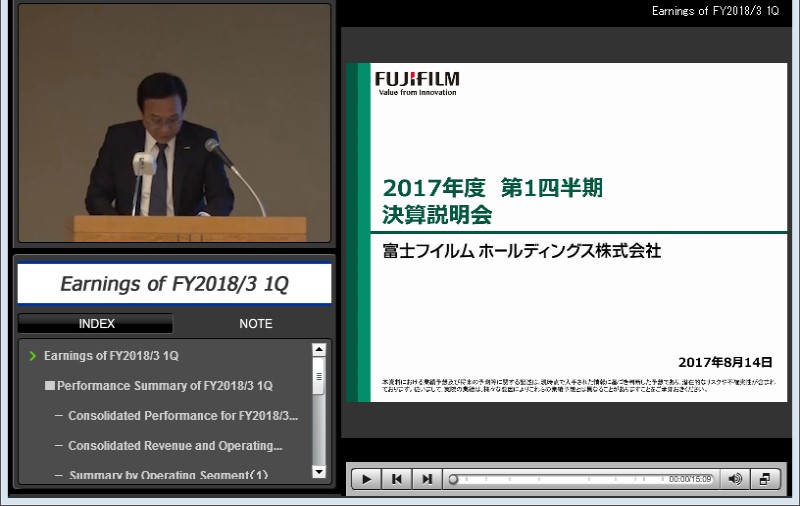Image resolution: width=800 pixels, height=506 pixels.
Task: Click the FUJIFILM logo on the slide
Action: 417,83
